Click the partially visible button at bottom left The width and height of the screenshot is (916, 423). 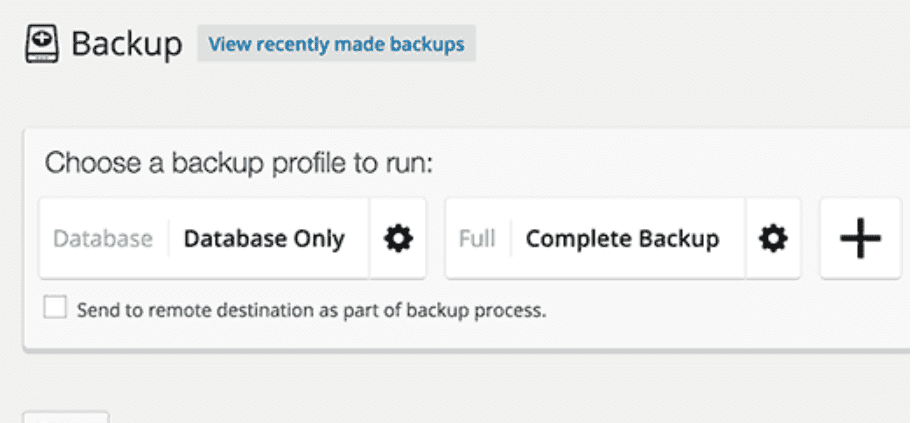tap(66, 417)
